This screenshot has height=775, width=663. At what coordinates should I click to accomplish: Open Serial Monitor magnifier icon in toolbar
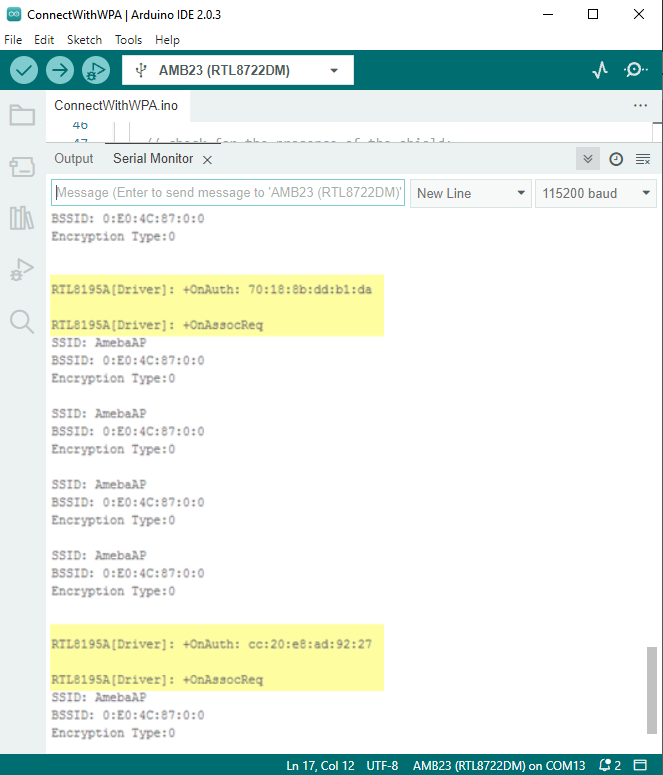pyautogui.click(x=636, y=70)
